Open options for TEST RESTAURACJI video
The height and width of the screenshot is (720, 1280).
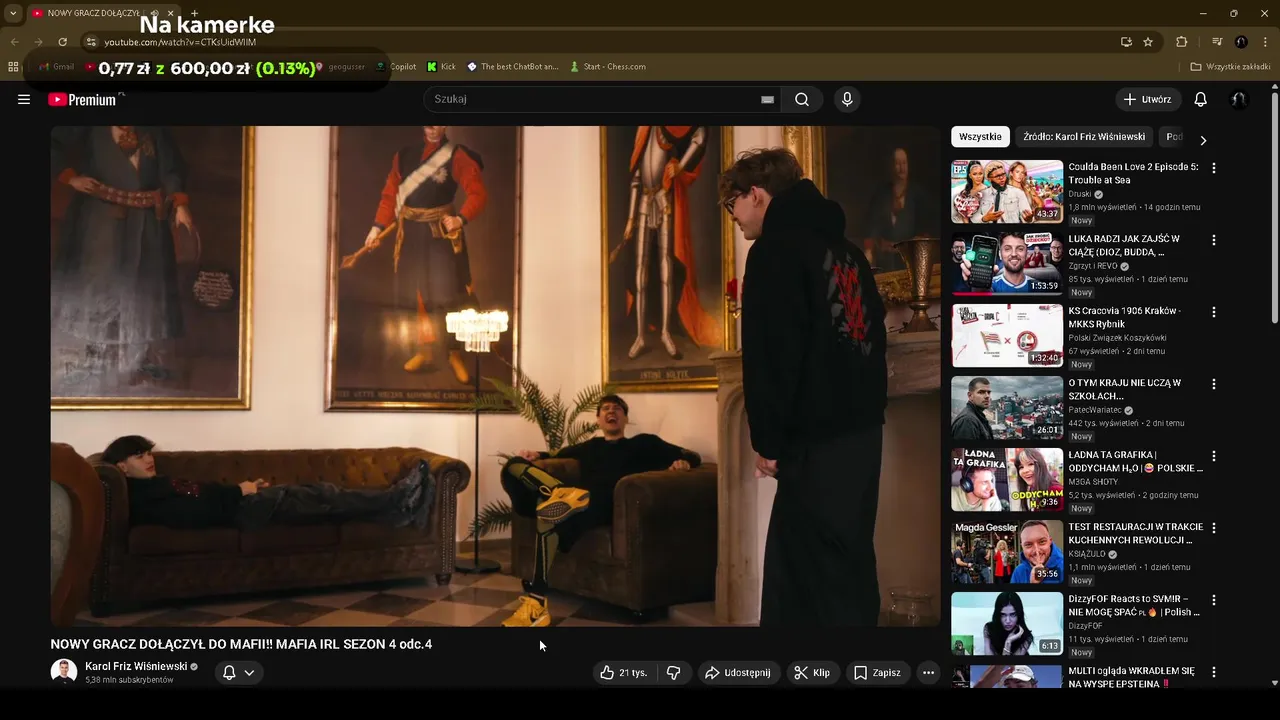1214,528
